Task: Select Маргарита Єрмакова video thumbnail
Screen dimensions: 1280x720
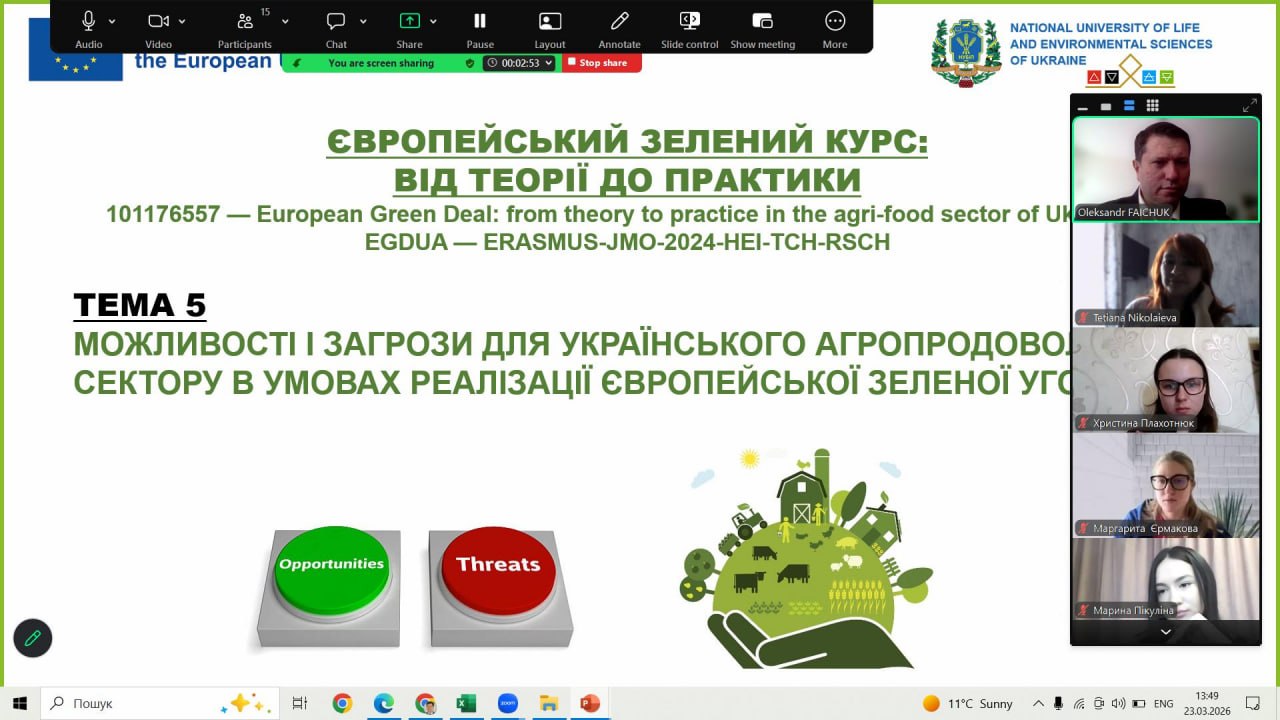Action: click(1166, 485)
